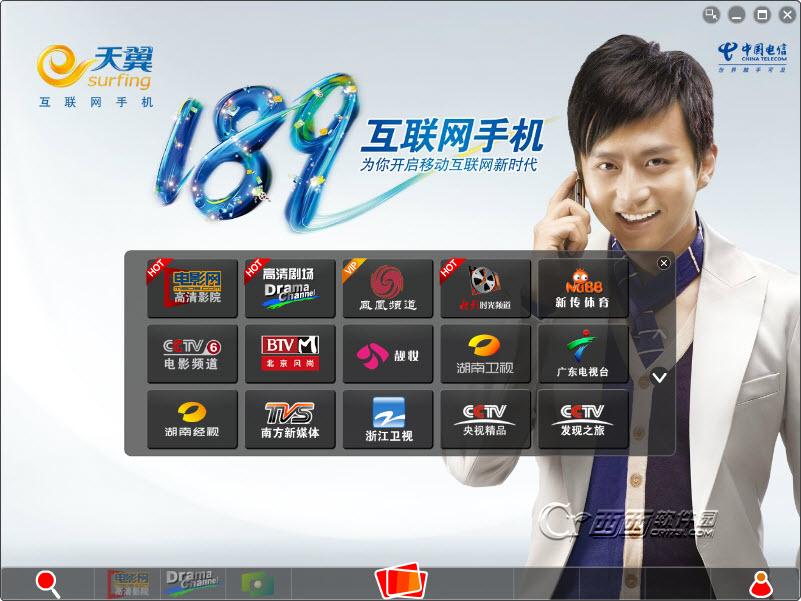The width and height of the screenshot is (801, 601).
Task: Open the HOT 时光频道 film reel tile
Action: coord(485,288)
